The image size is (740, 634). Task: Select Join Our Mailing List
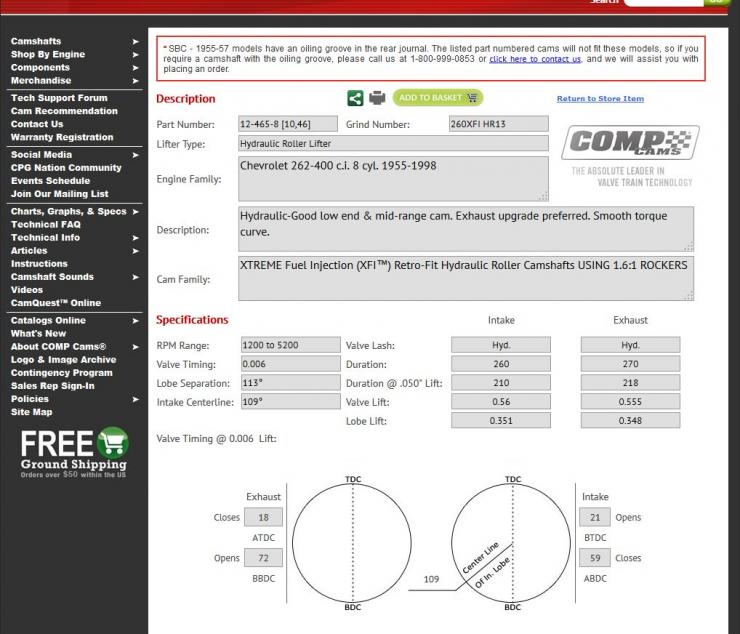(x=59, y=194)
